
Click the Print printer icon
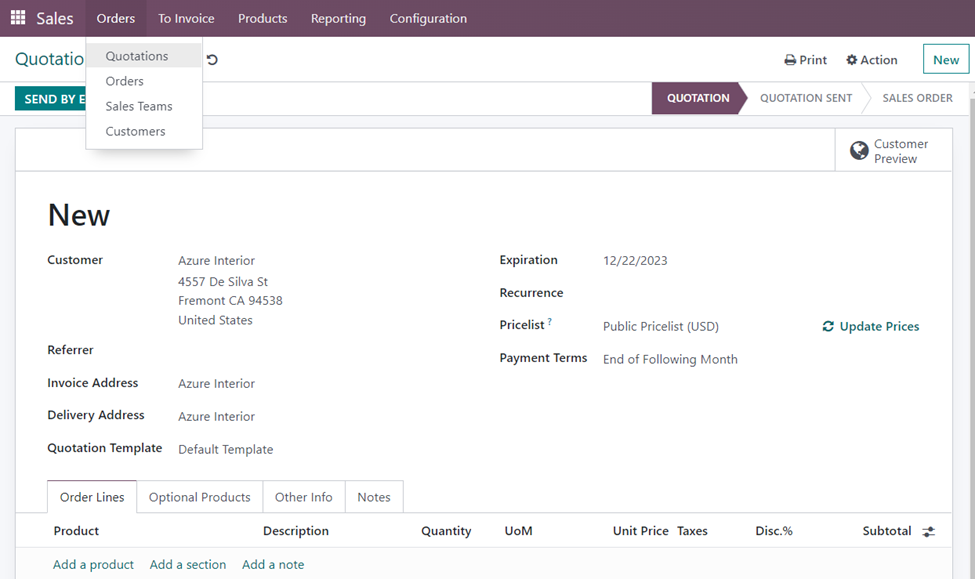[x=790, y=60]
